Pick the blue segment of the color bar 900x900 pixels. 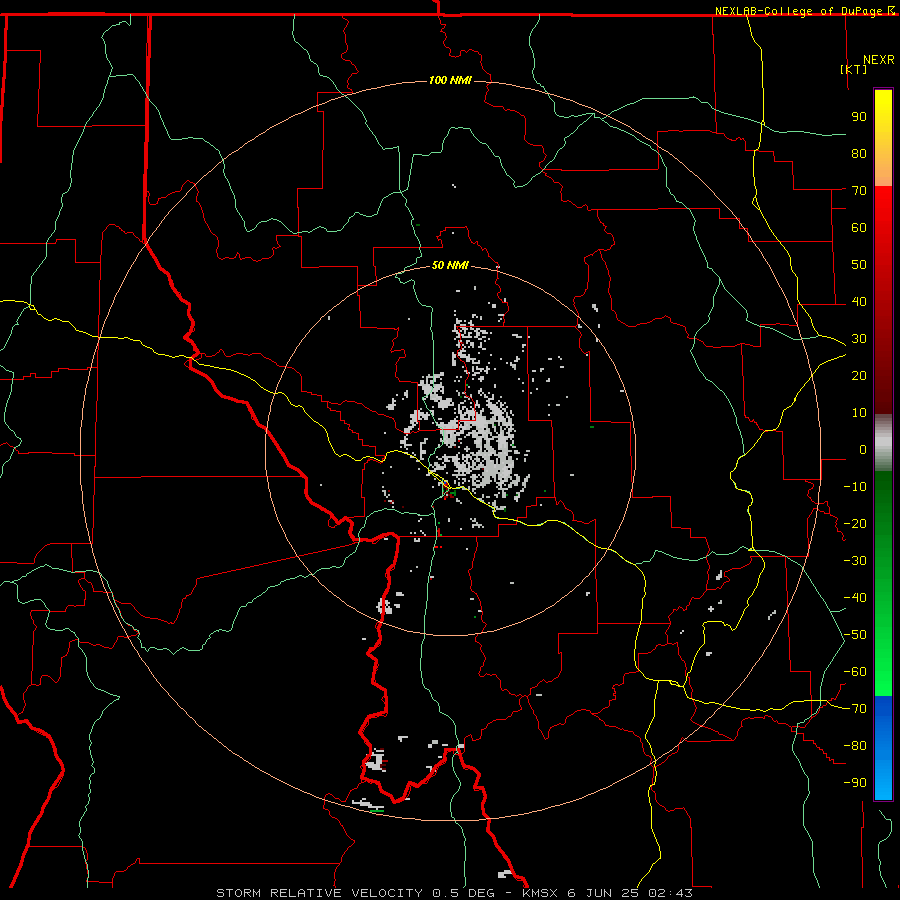coord(883,747)
